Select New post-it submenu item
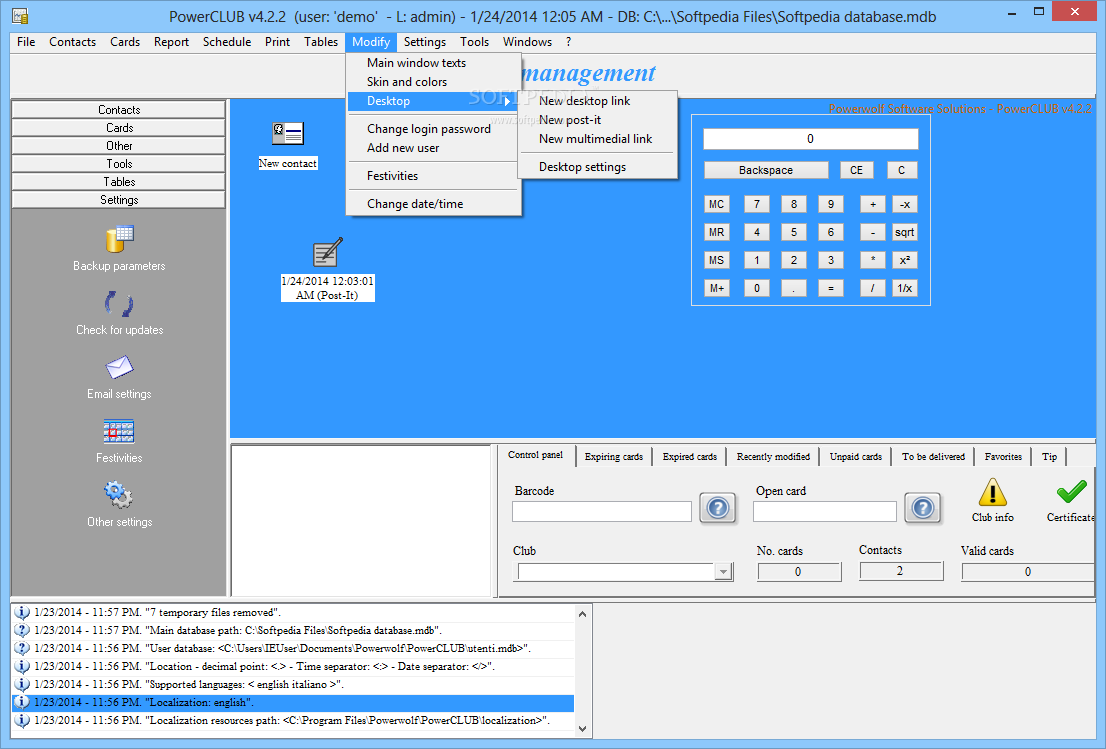Image resolution: width=1106 pixels, height=749 pixels. click(x=597, y=120)
